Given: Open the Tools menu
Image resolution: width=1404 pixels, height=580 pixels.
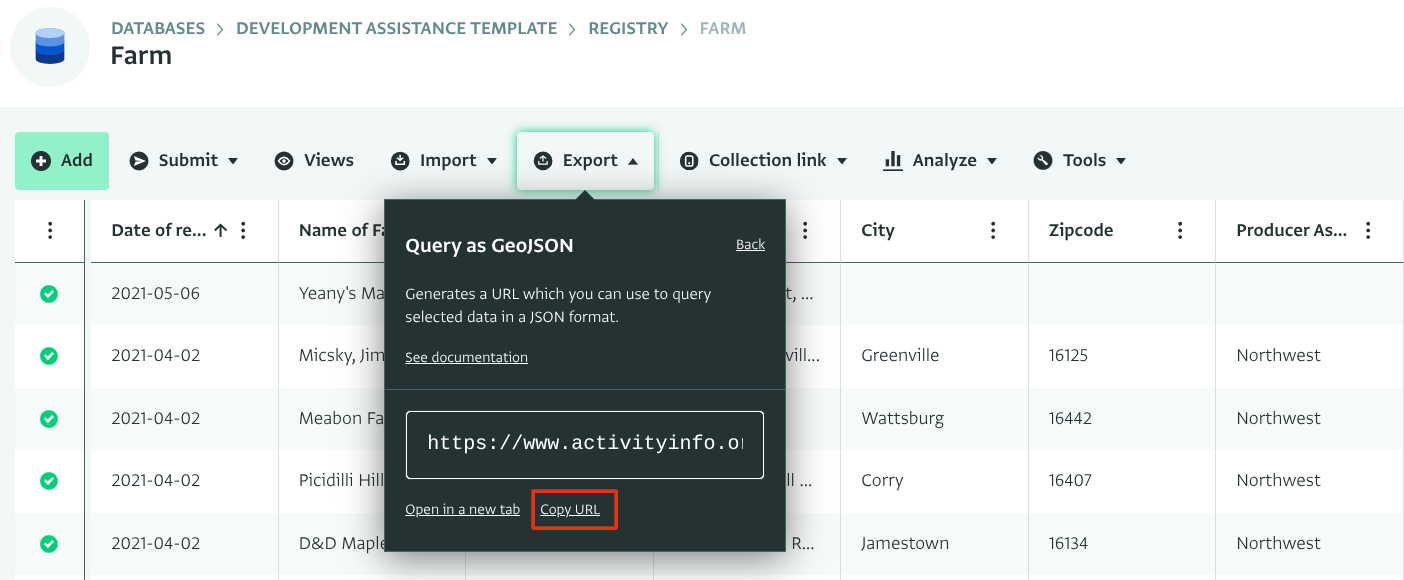Looking at the screenshot, I should pyautogui.click(x=1080, y=161).
